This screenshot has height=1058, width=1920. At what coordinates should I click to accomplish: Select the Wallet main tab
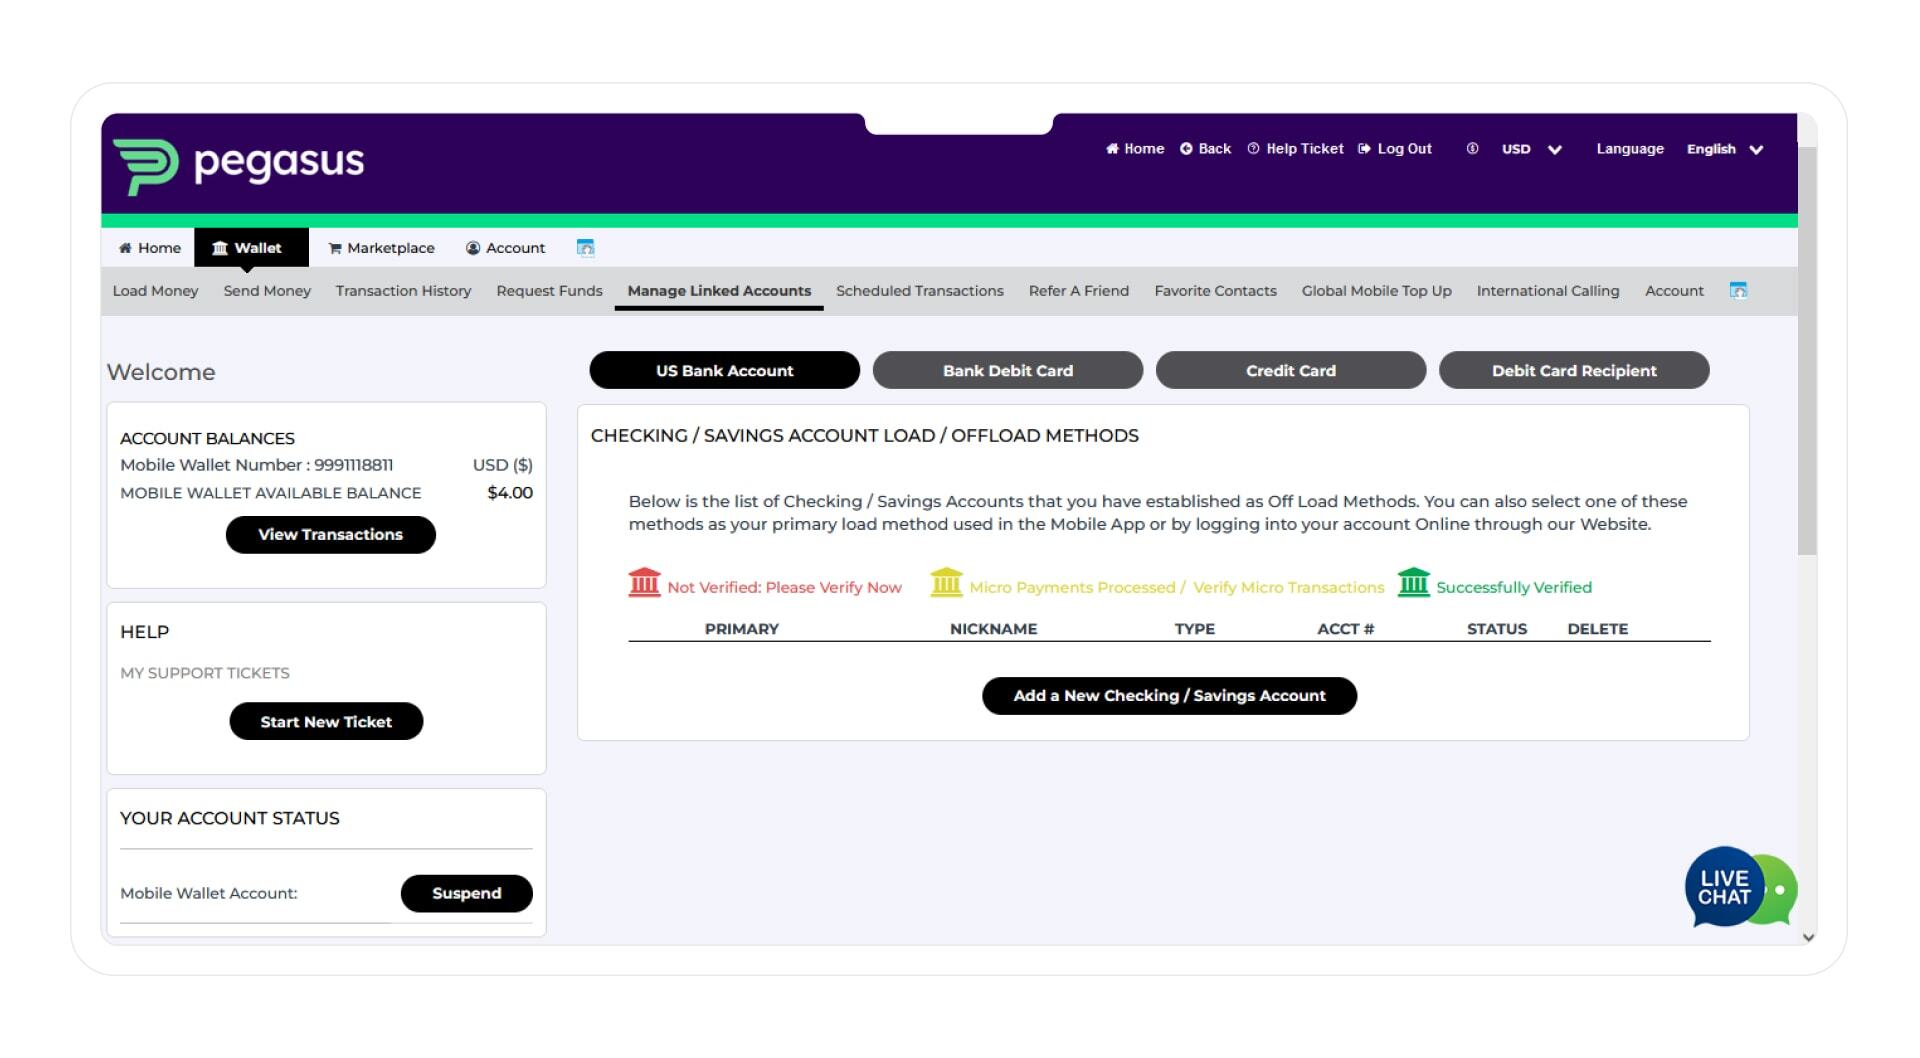click(251, 247)
